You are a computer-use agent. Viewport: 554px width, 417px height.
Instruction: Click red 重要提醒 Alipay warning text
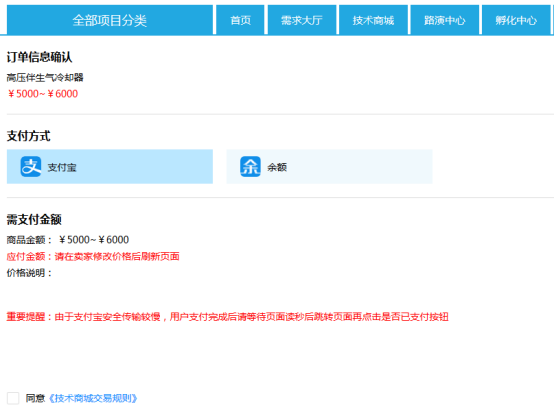click(228, 317)
